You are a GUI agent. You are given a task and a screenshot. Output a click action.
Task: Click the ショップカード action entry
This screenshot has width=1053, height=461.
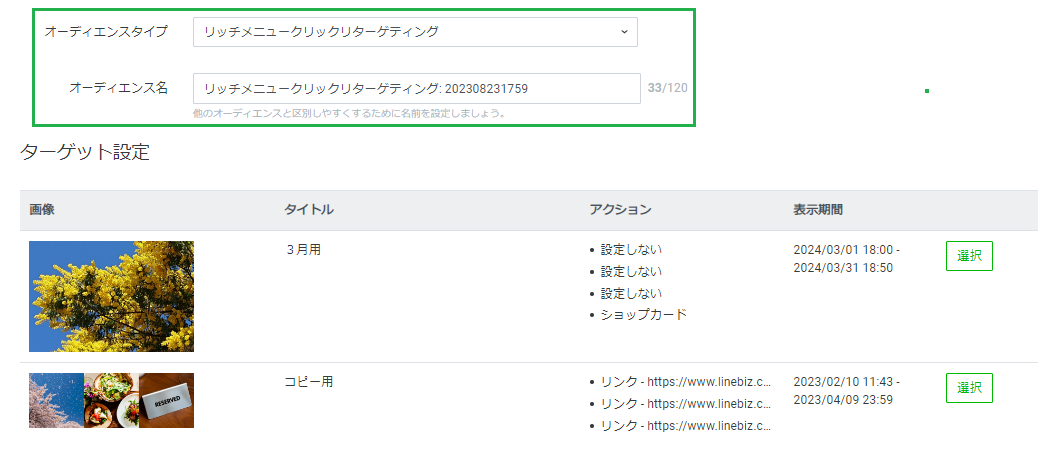pyautogui.click(x=644, y=314)
